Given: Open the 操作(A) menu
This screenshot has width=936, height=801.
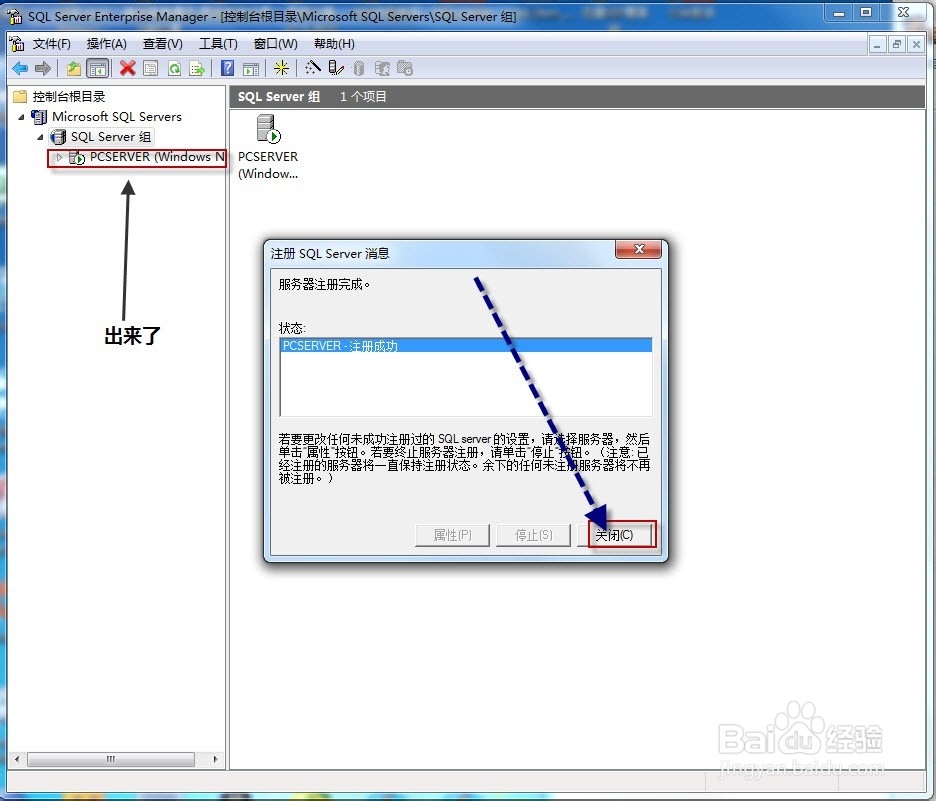Looking at the screenshot, I should (x=106, y=44).
